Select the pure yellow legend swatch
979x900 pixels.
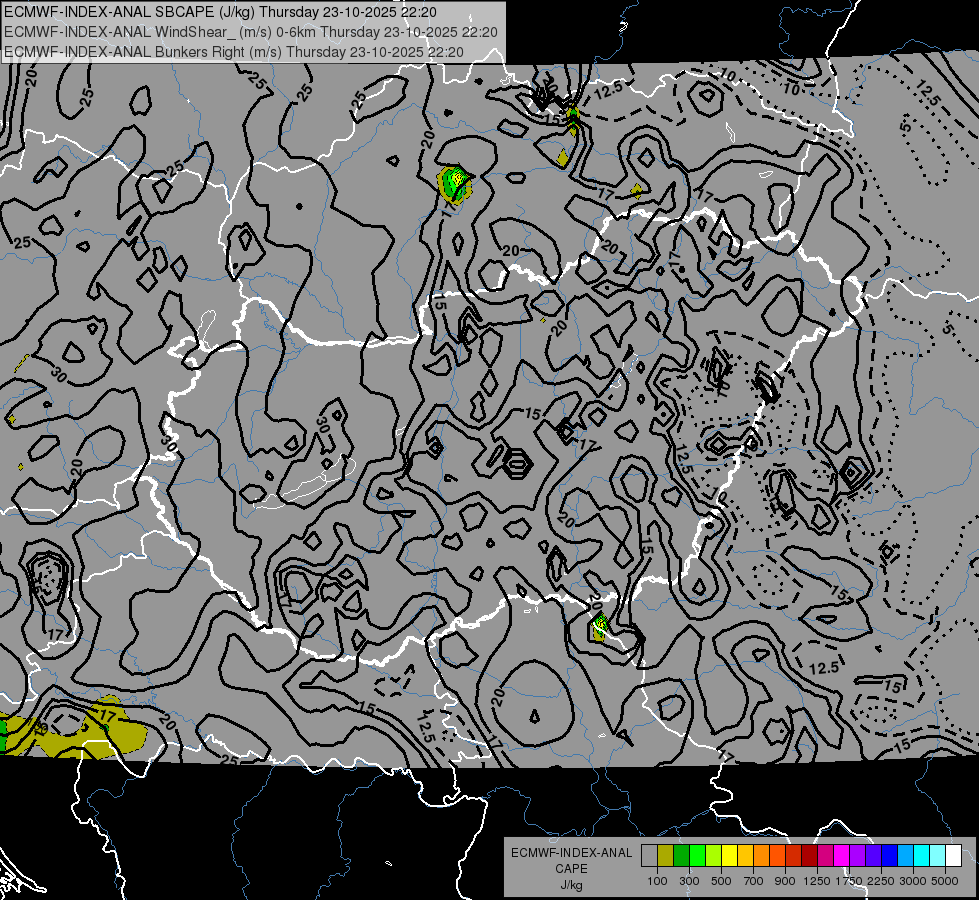click(x=729, y=856)
